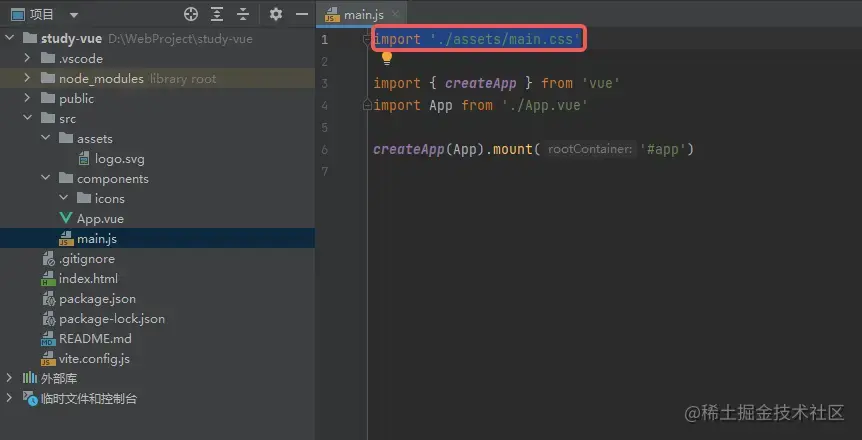Click the locate/select opened file target icon
The height and width of the screenshot is (440, 862).
(x=191, y=14)
